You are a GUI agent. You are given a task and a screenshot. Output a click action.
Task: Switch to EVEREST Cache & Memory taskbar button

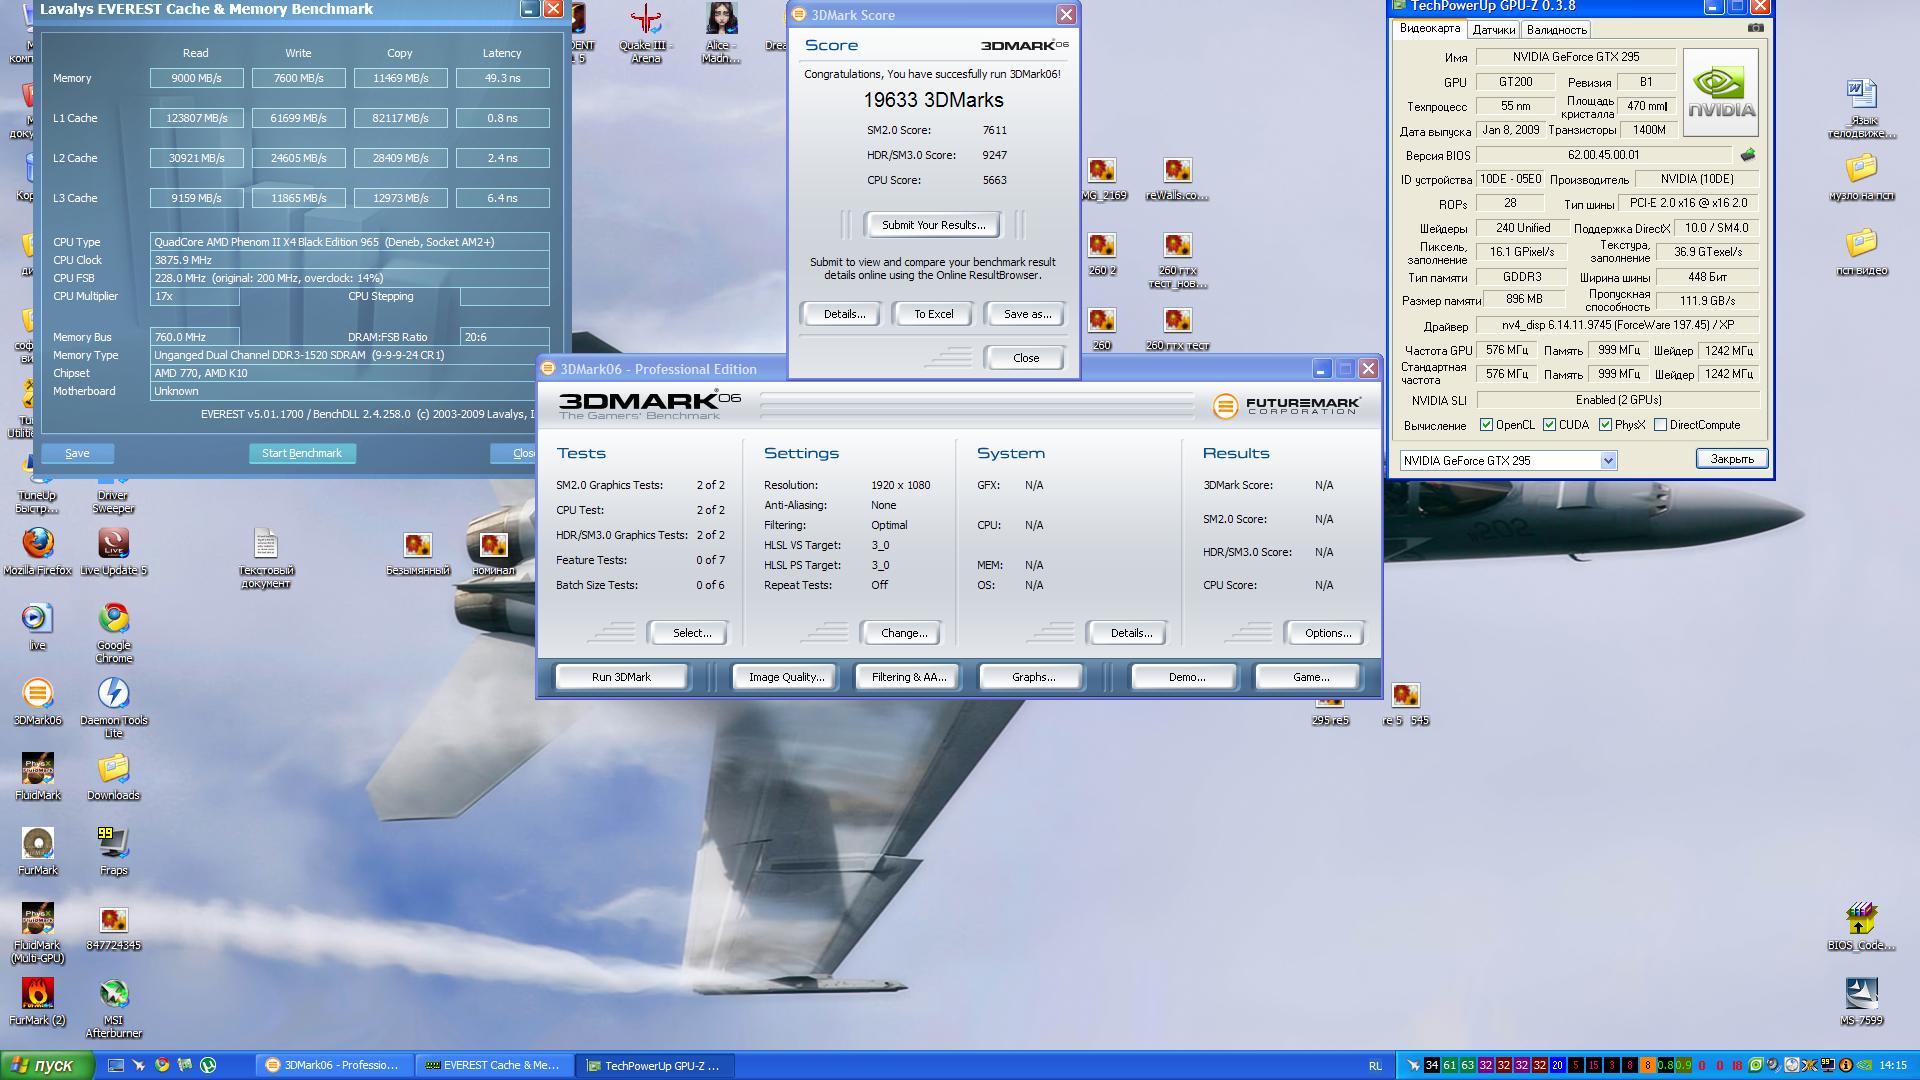pos(494,1065)
